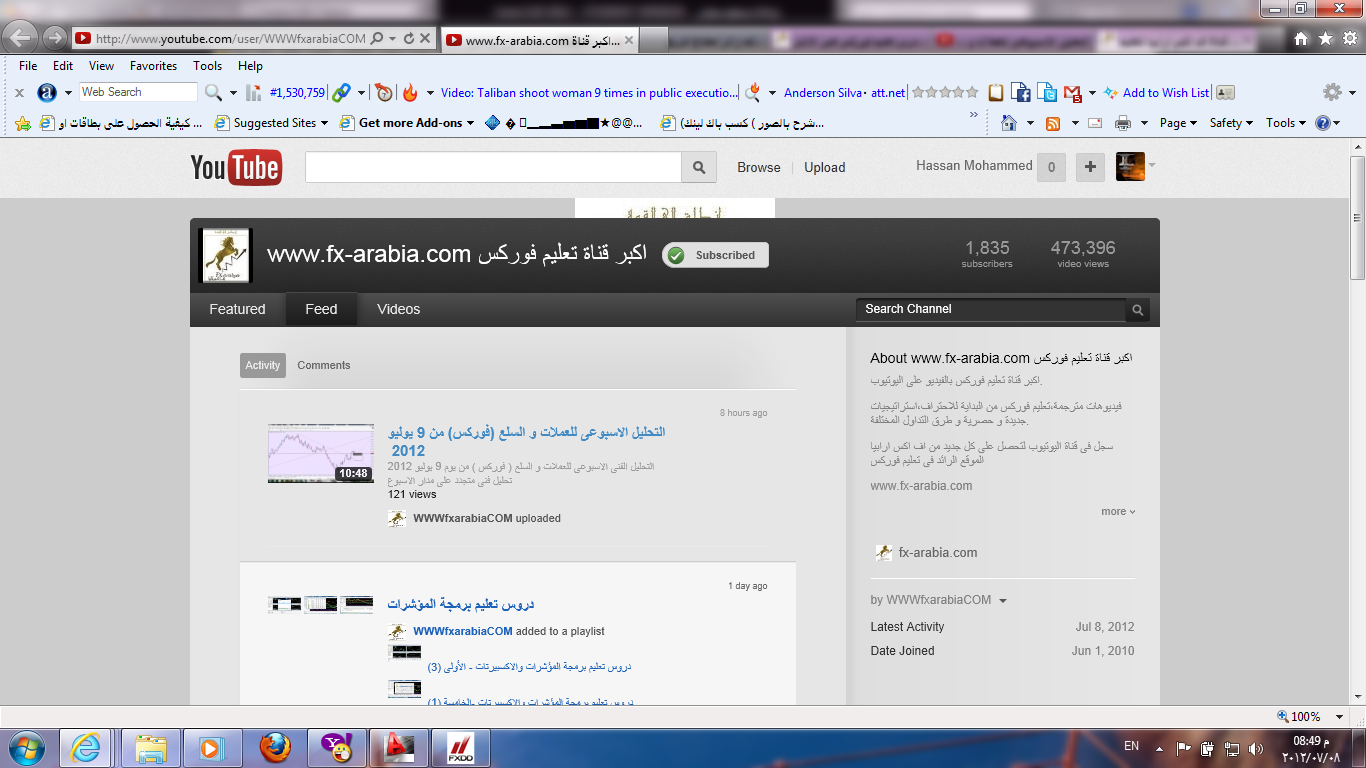Screen dimensions: 1366x768
Task: Click the Search Channel input field
Action: click(991, 309)
